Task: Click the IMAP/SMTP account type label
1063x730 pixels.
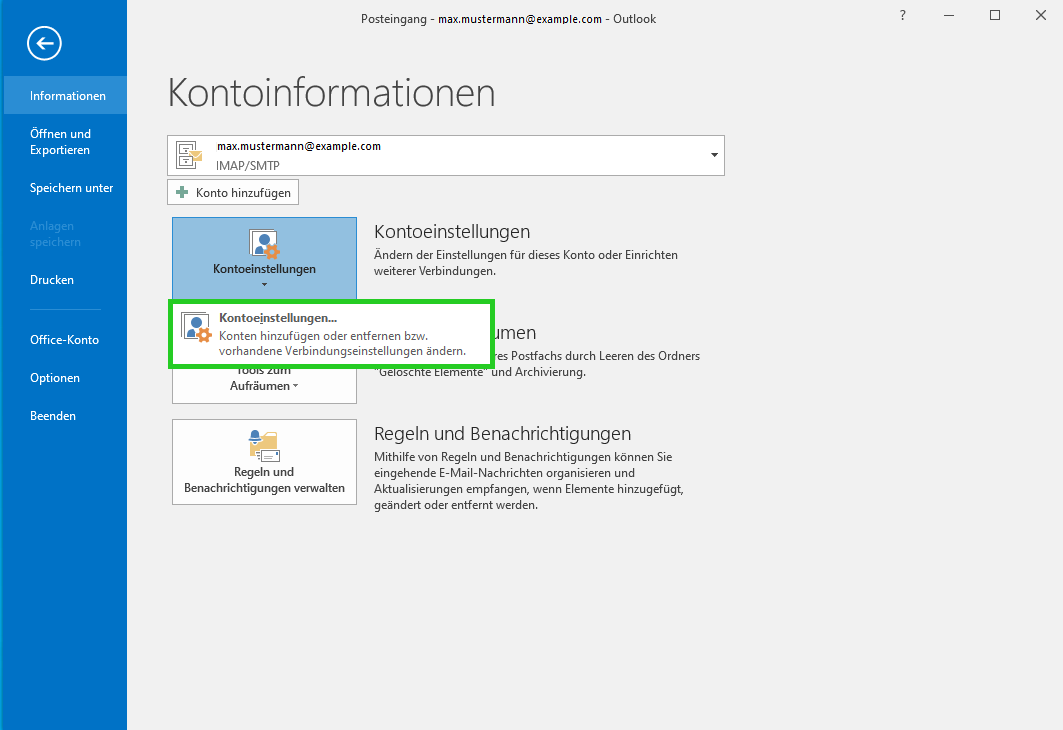Action: coord(247,165)
